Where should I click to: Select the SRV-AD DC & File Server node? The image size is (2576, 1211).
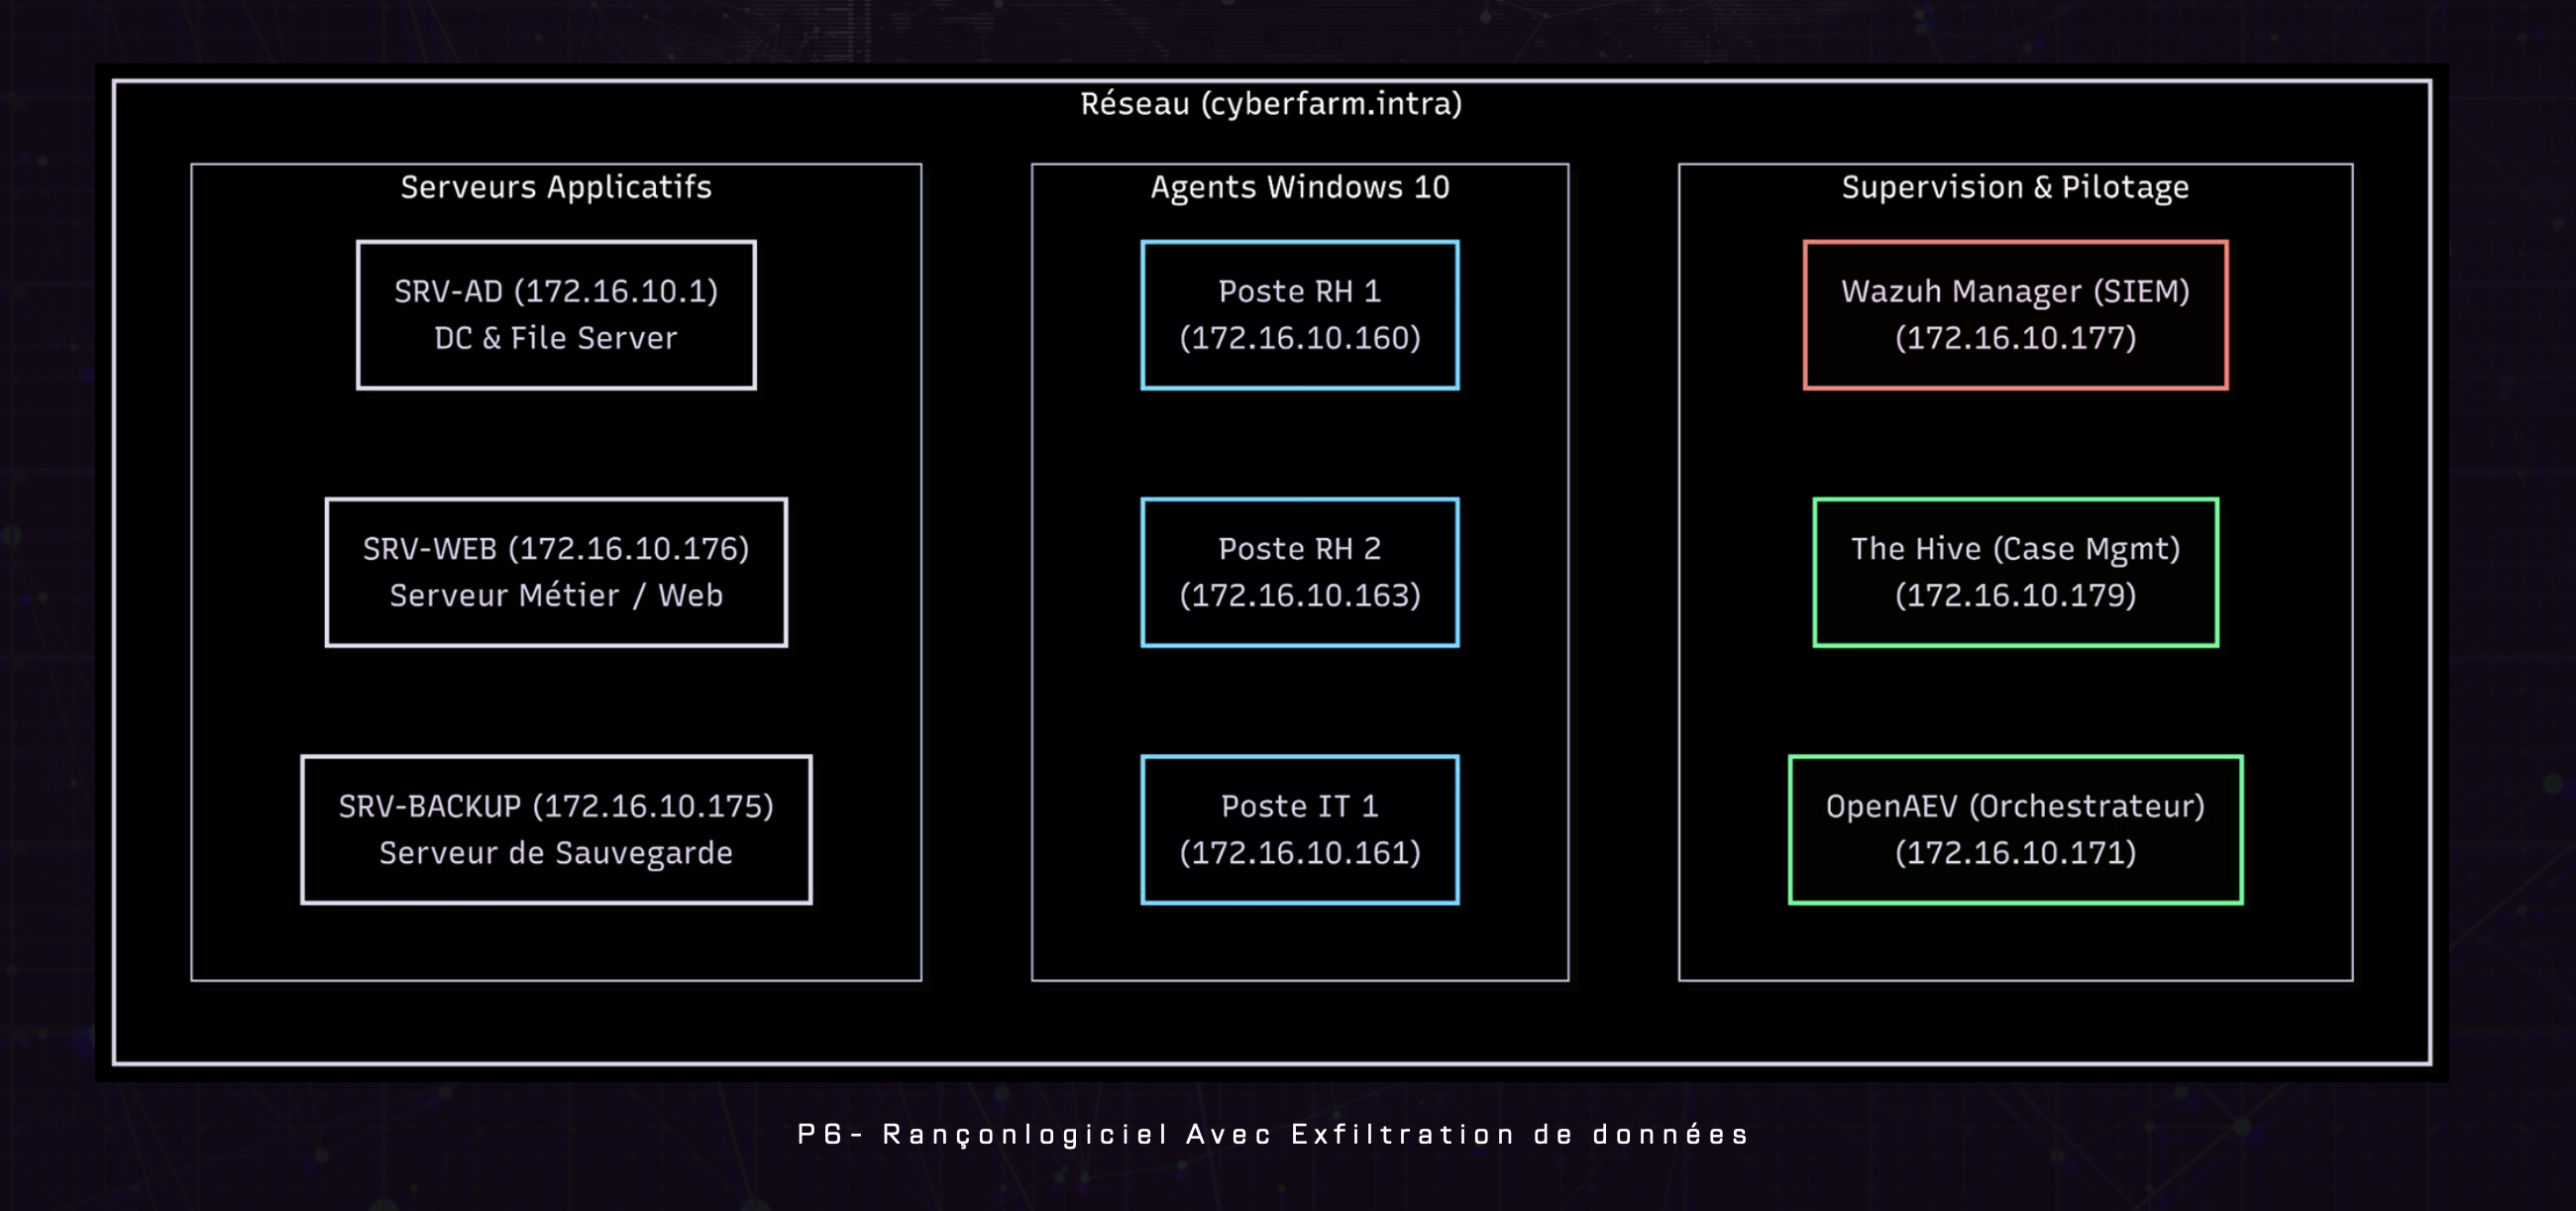point(556,313)
